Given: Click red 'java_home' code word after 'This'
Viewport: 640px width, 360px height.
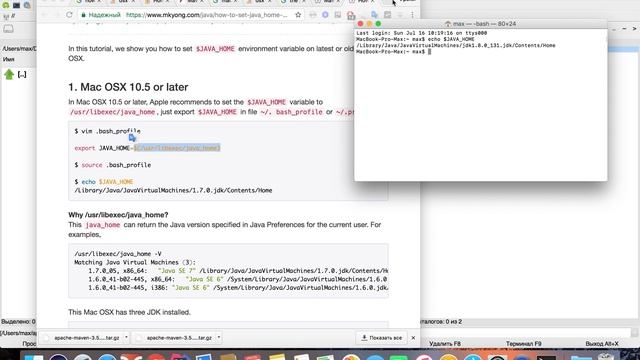Looking at the screenshot, I should pos(102,225).
